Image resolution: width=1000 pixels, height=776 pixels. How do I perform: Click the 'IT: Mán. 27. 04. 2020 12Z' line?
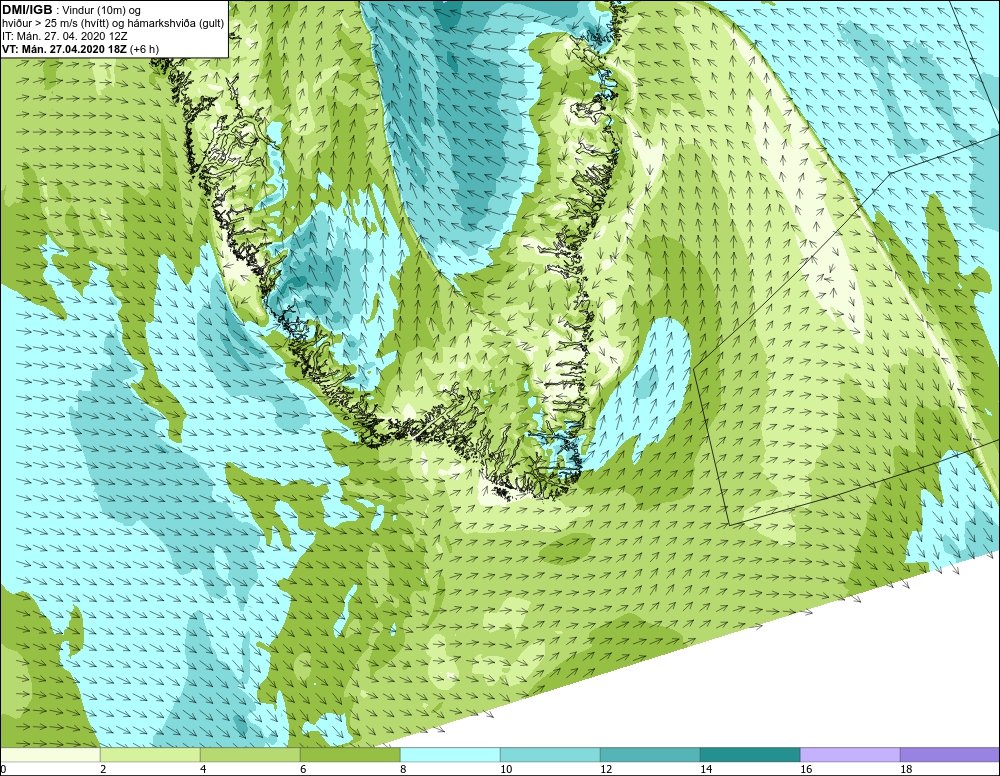(65, 36)
